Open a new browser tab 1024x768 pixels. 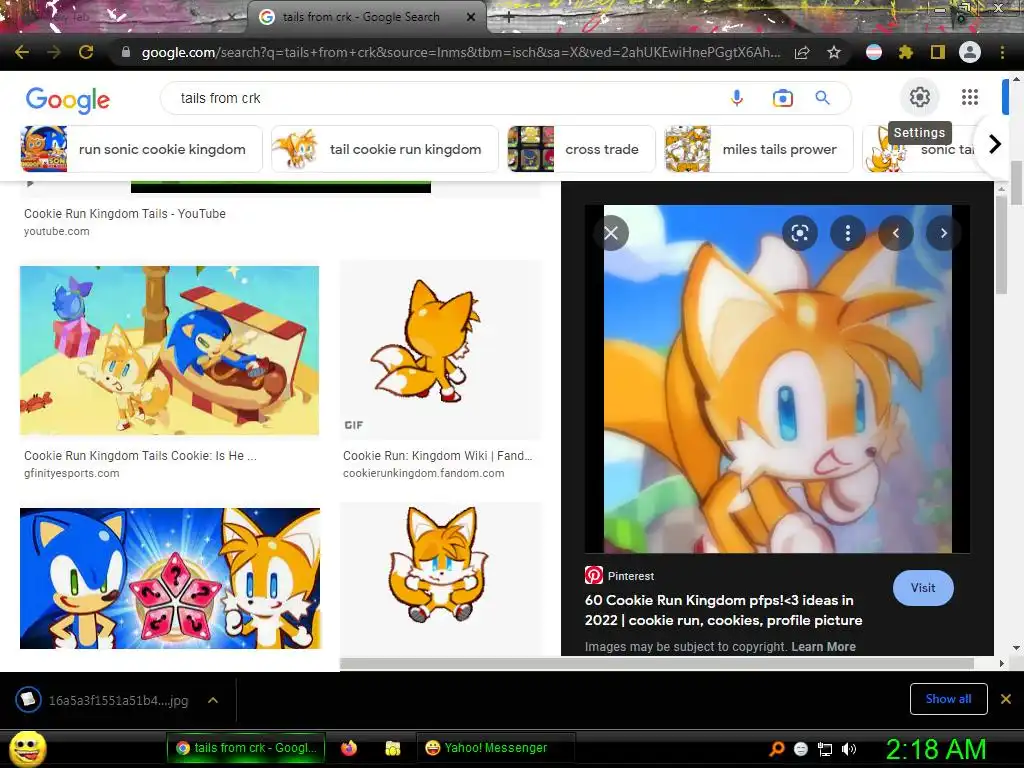(509, 17)
